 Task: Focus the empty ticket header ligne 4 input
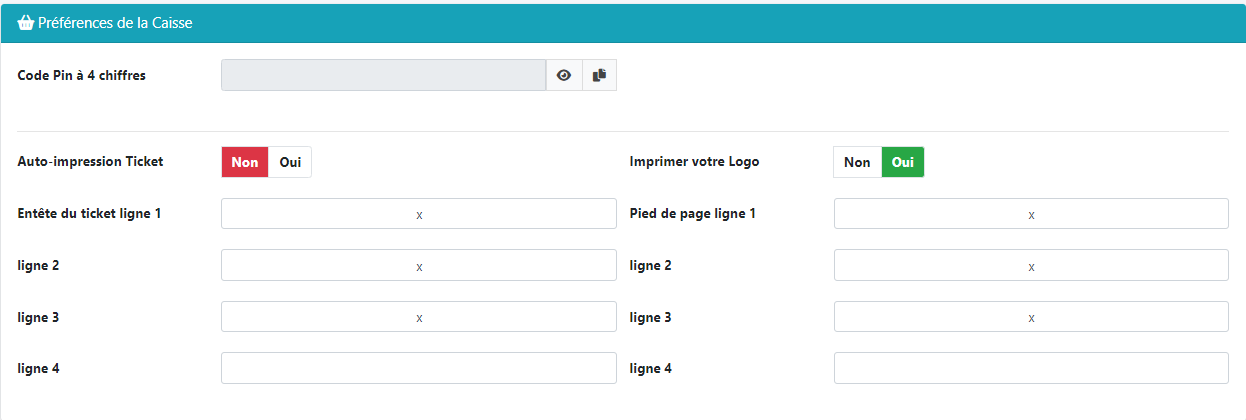pos(418,368)
